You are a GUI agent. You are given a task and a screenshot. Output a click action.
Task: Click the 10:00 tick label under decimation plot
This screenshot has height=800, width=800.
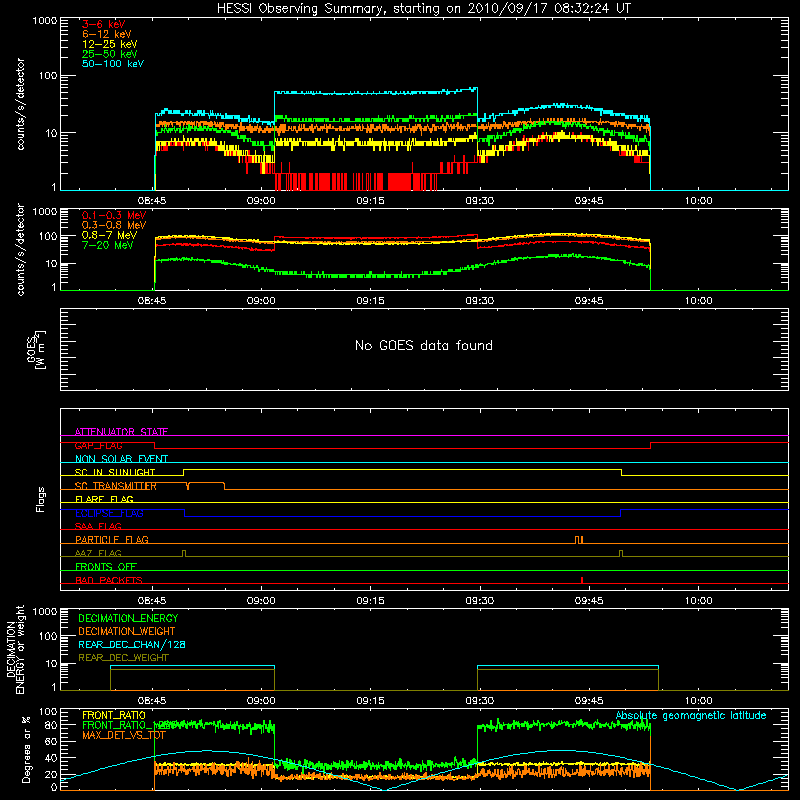[x=698, y=701]
